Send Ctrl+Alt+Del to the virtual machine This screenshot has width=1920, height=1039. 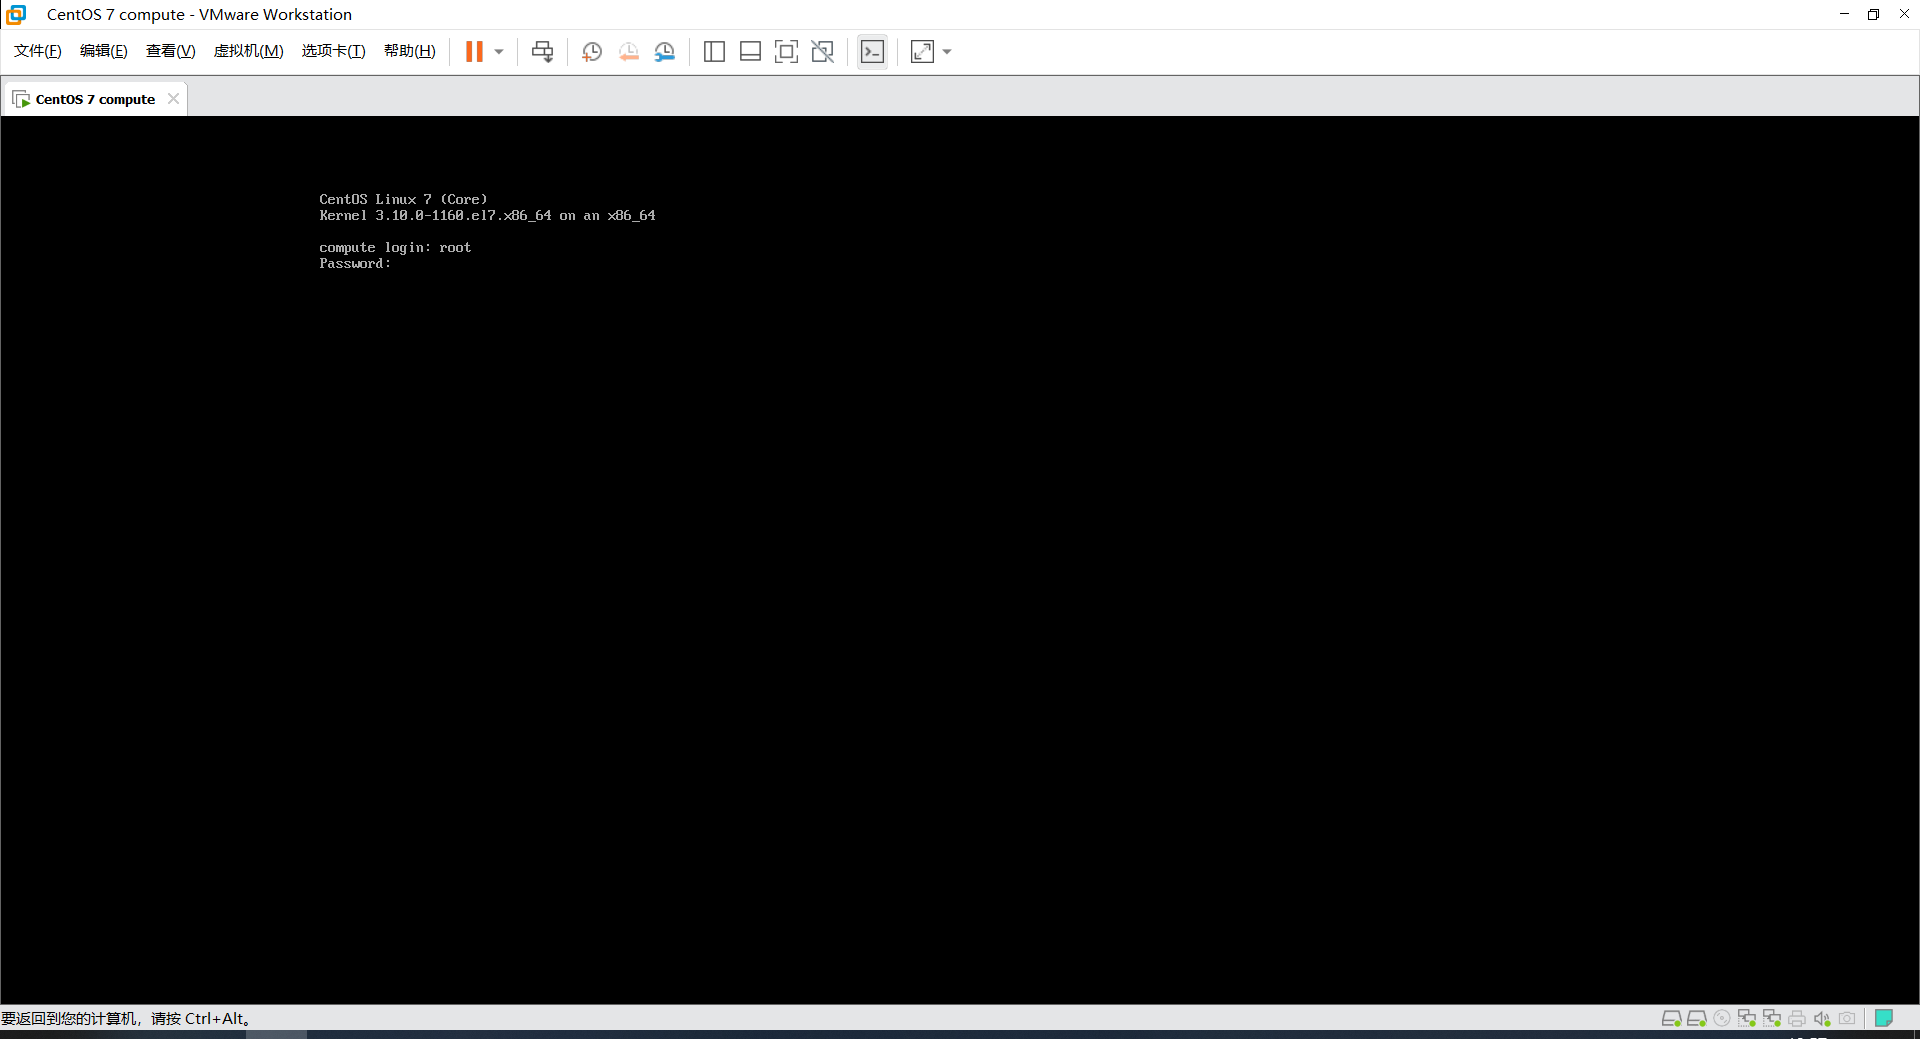pyautogui.click(x=542, y=52)
